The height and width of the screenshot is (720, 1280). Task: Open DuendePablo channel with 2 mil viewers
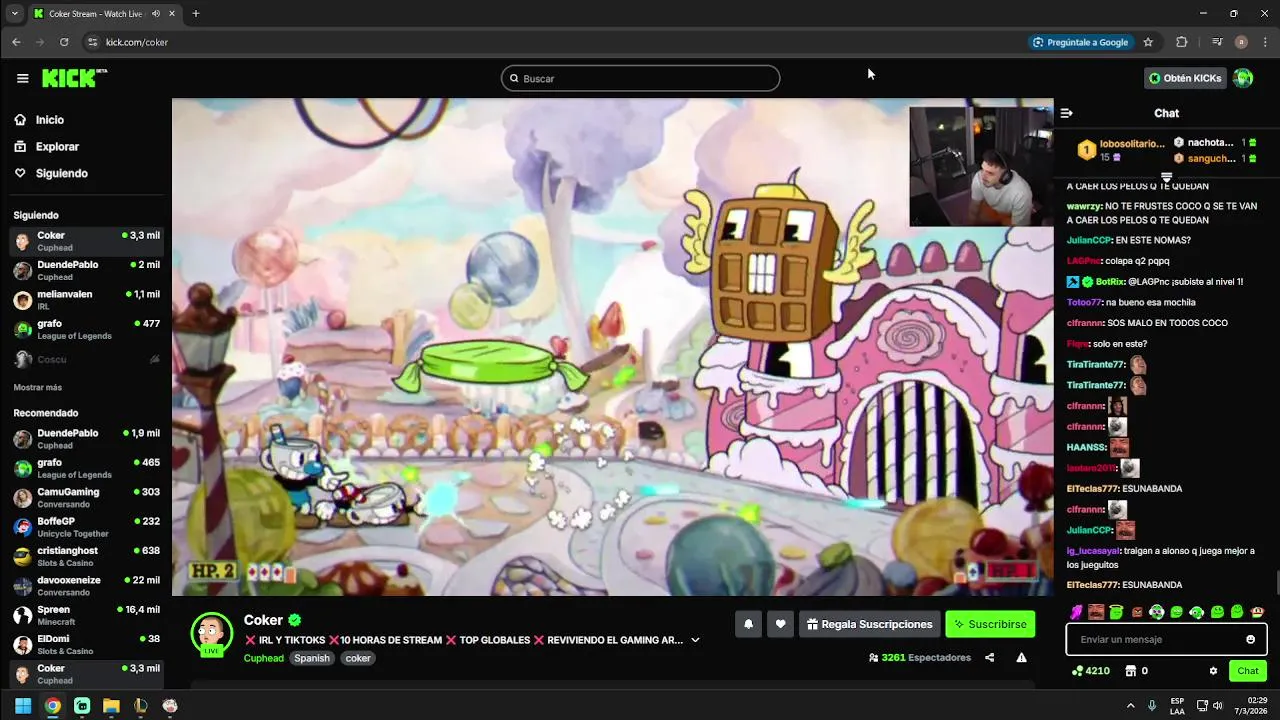pos(86,271)
